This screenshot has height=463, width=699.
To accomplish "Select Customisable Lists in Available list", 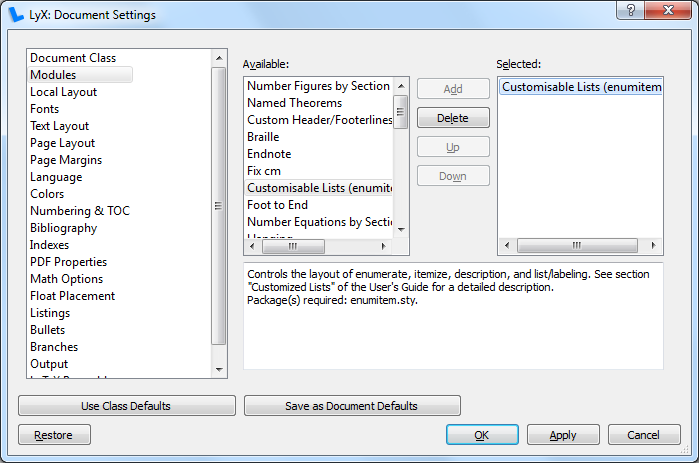I will tap(319, 188).
